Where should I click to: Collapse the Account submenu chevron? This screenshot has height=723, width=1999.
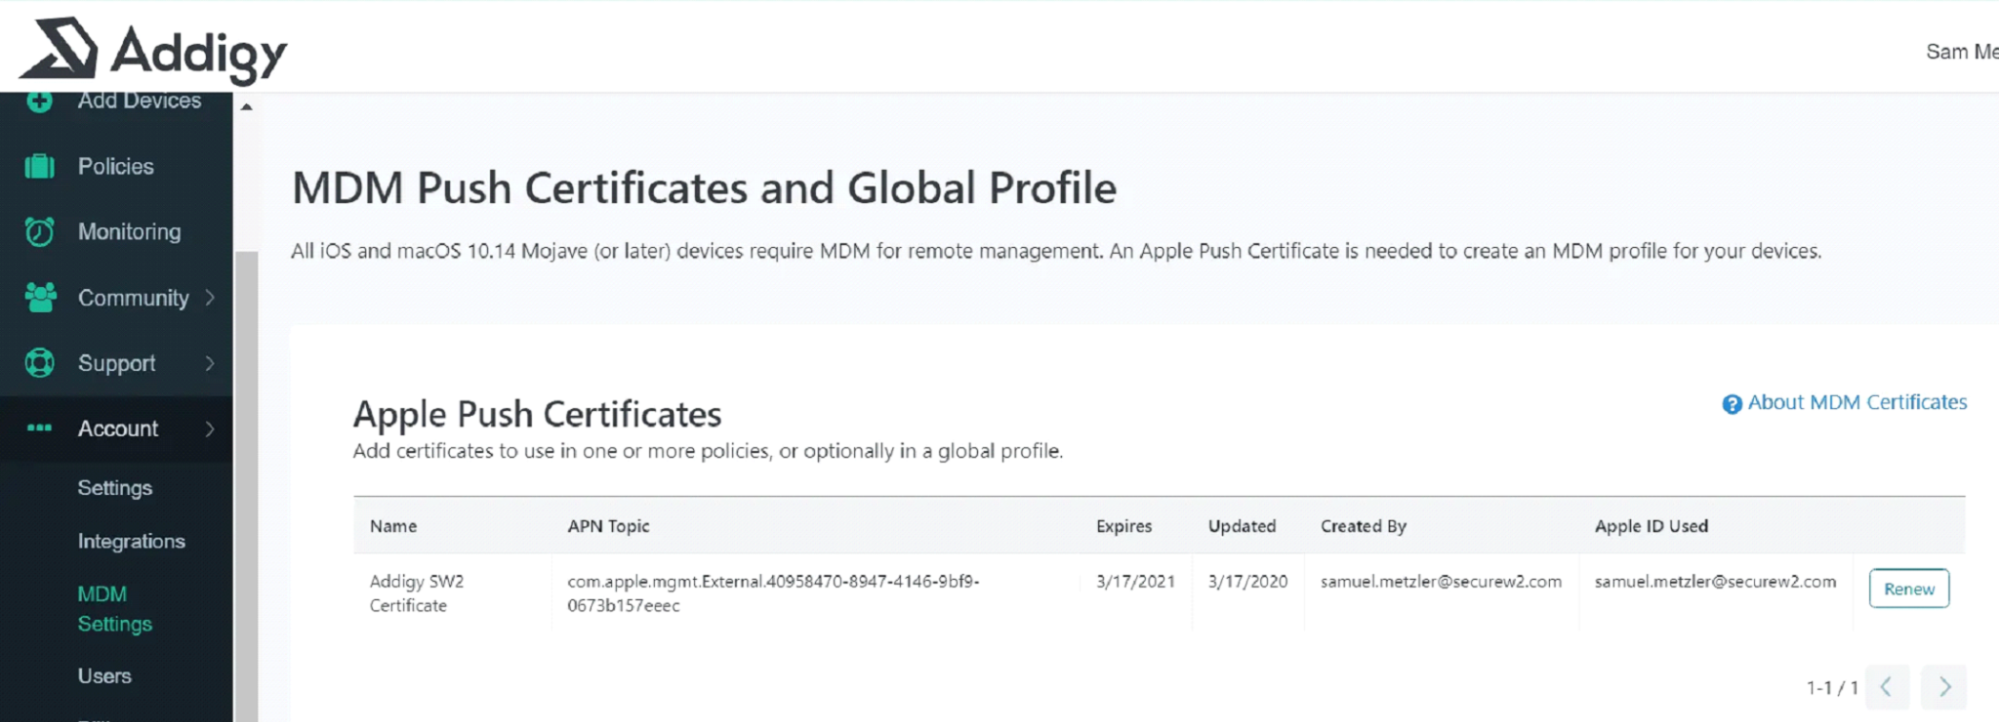coord(210,429)
